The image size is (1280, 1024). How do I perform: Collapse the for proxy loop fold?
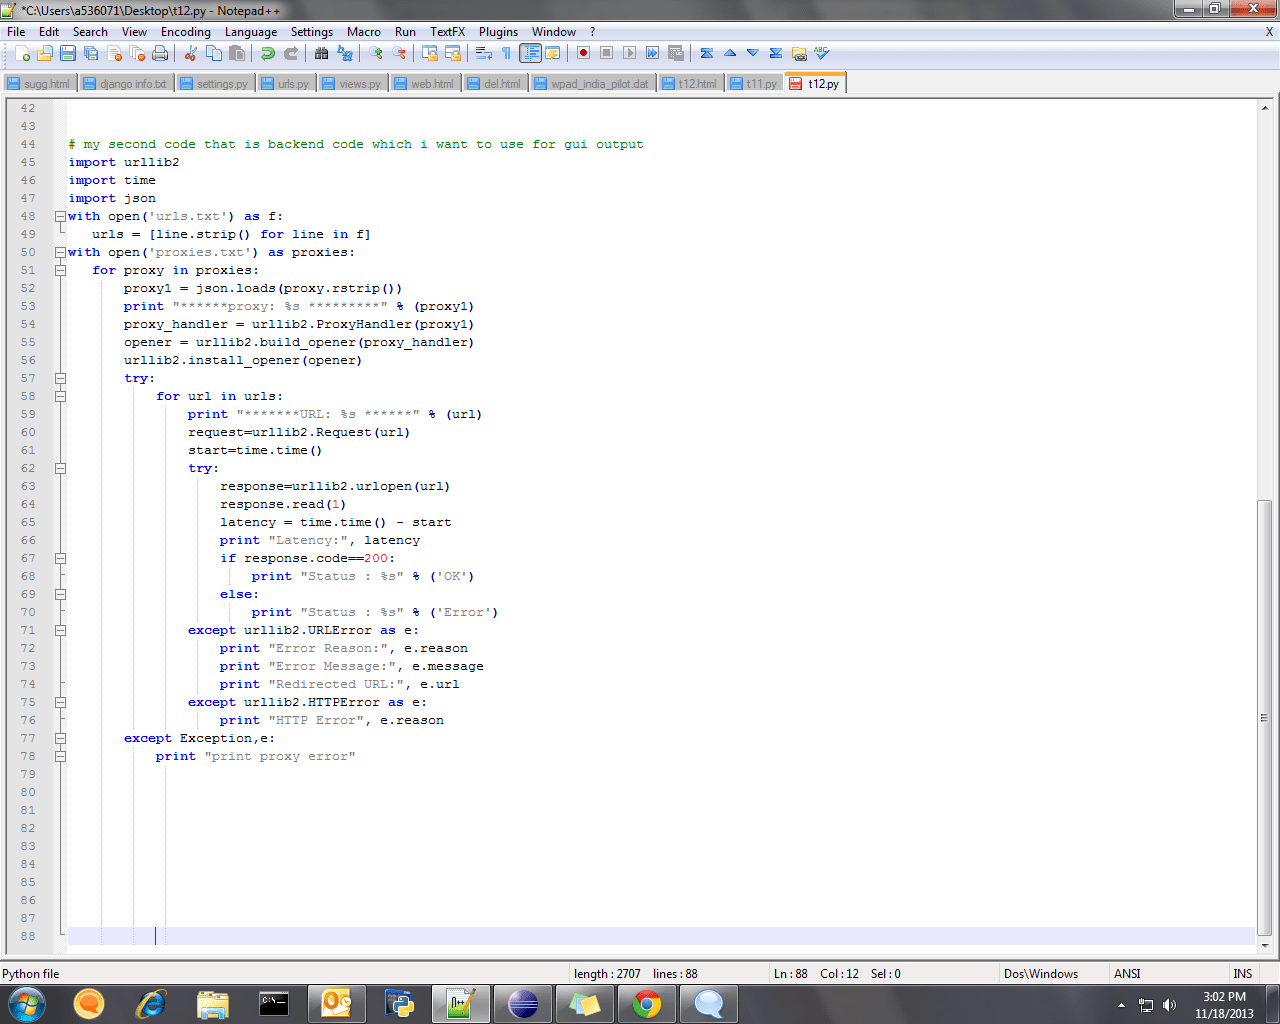pyautogui.click(x=61, y=270)
